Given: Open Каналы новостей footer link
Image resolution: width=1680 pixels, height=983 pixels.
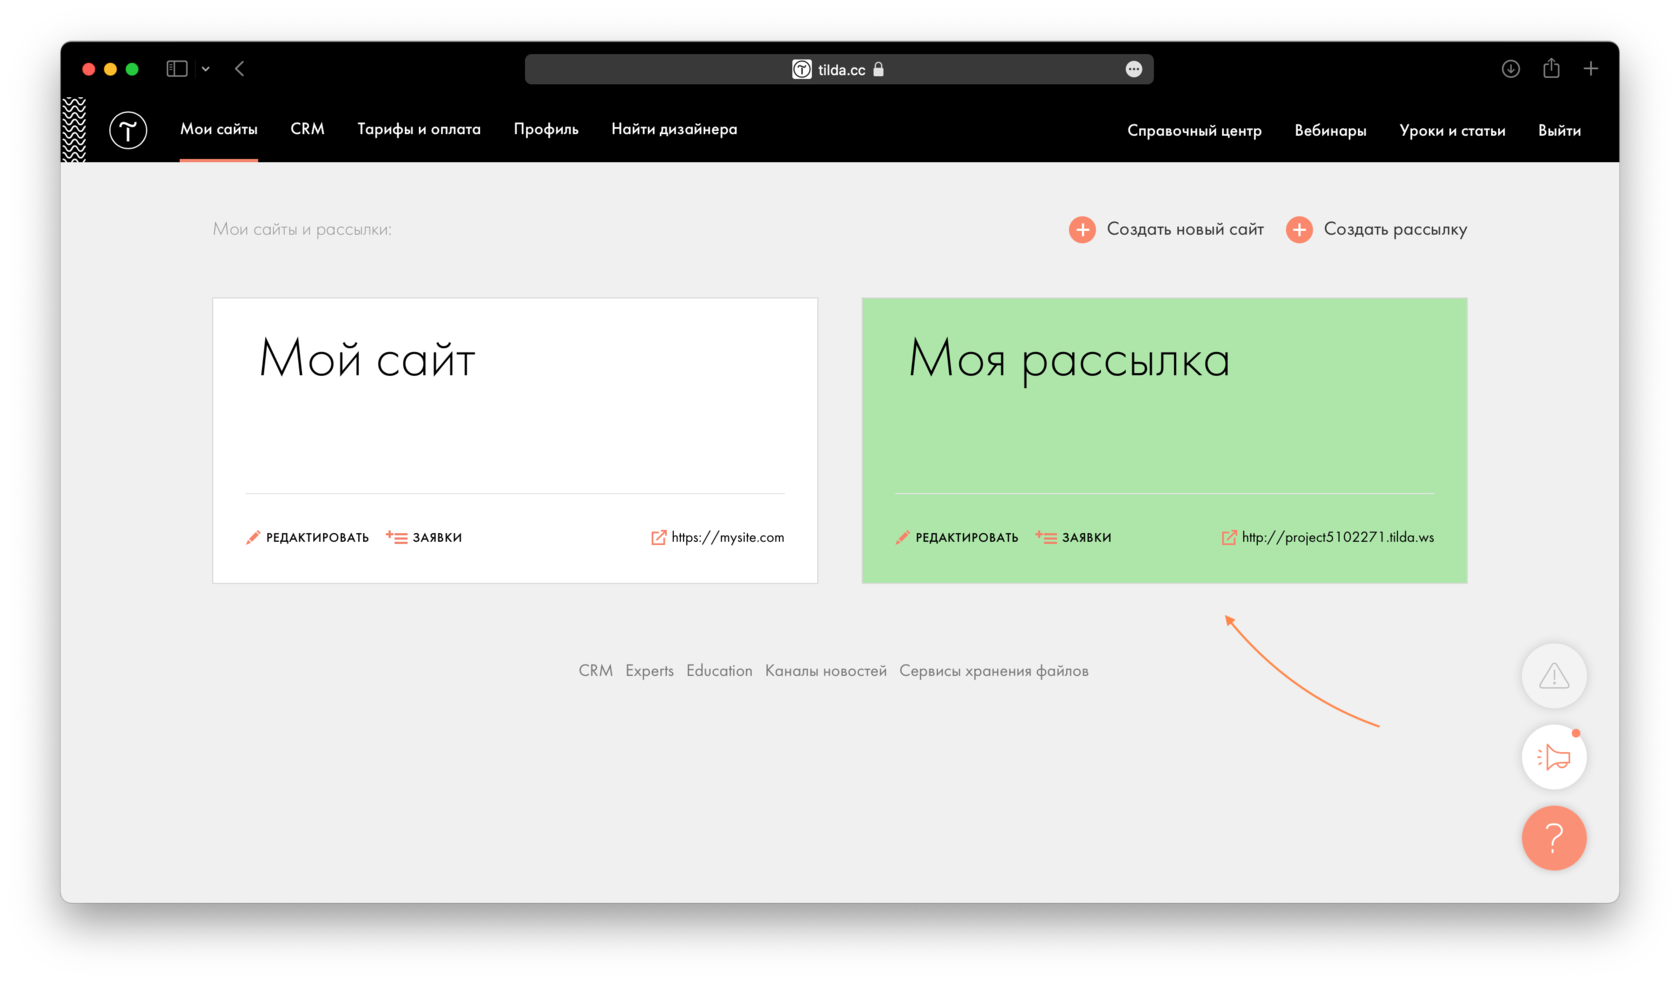Looking at the screenshot, I should 826,671.
